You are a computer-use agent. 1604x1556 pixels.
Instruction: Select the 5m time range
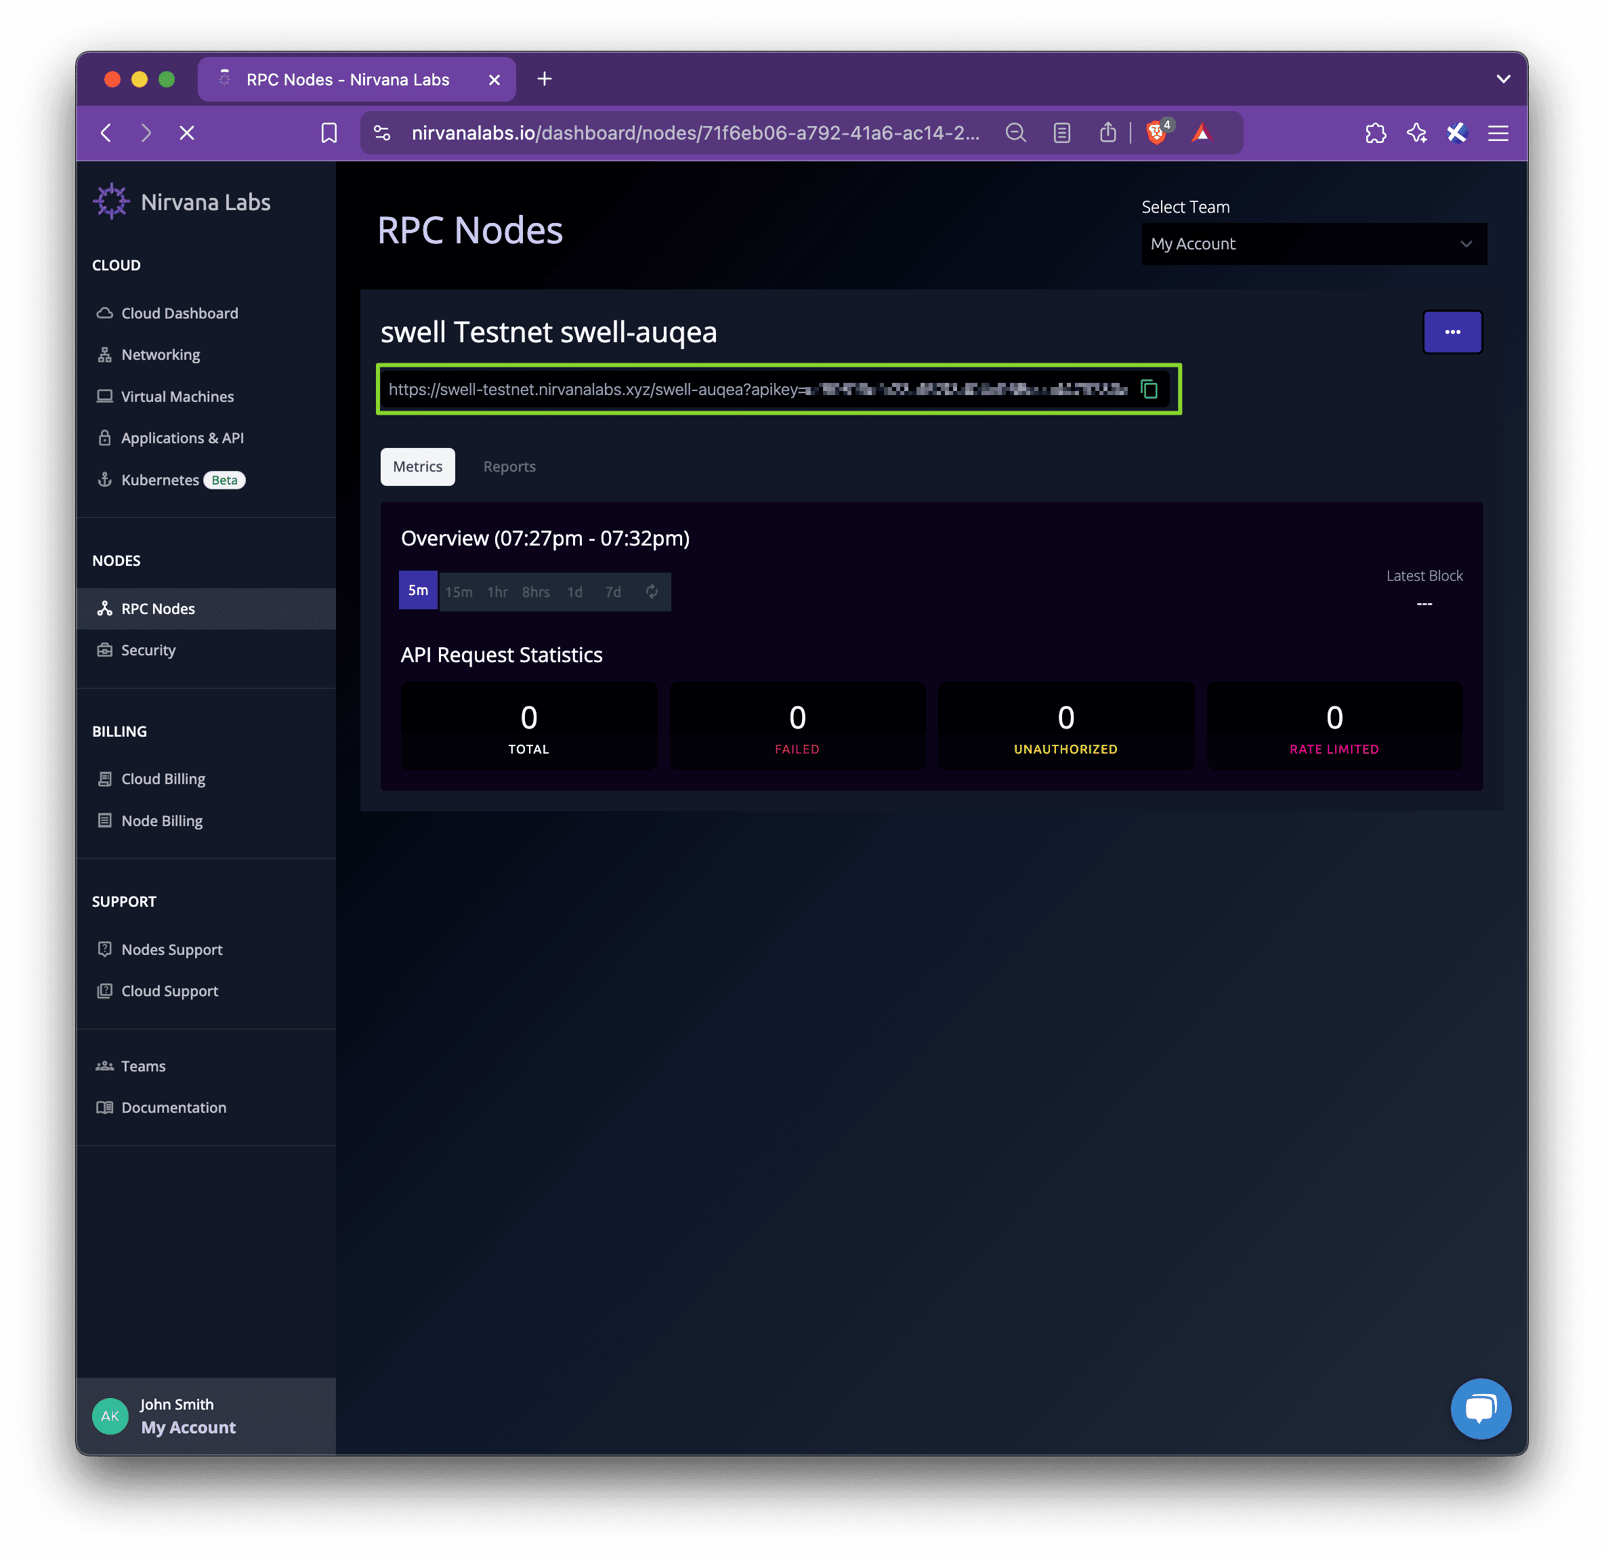(x=418, y=591)
